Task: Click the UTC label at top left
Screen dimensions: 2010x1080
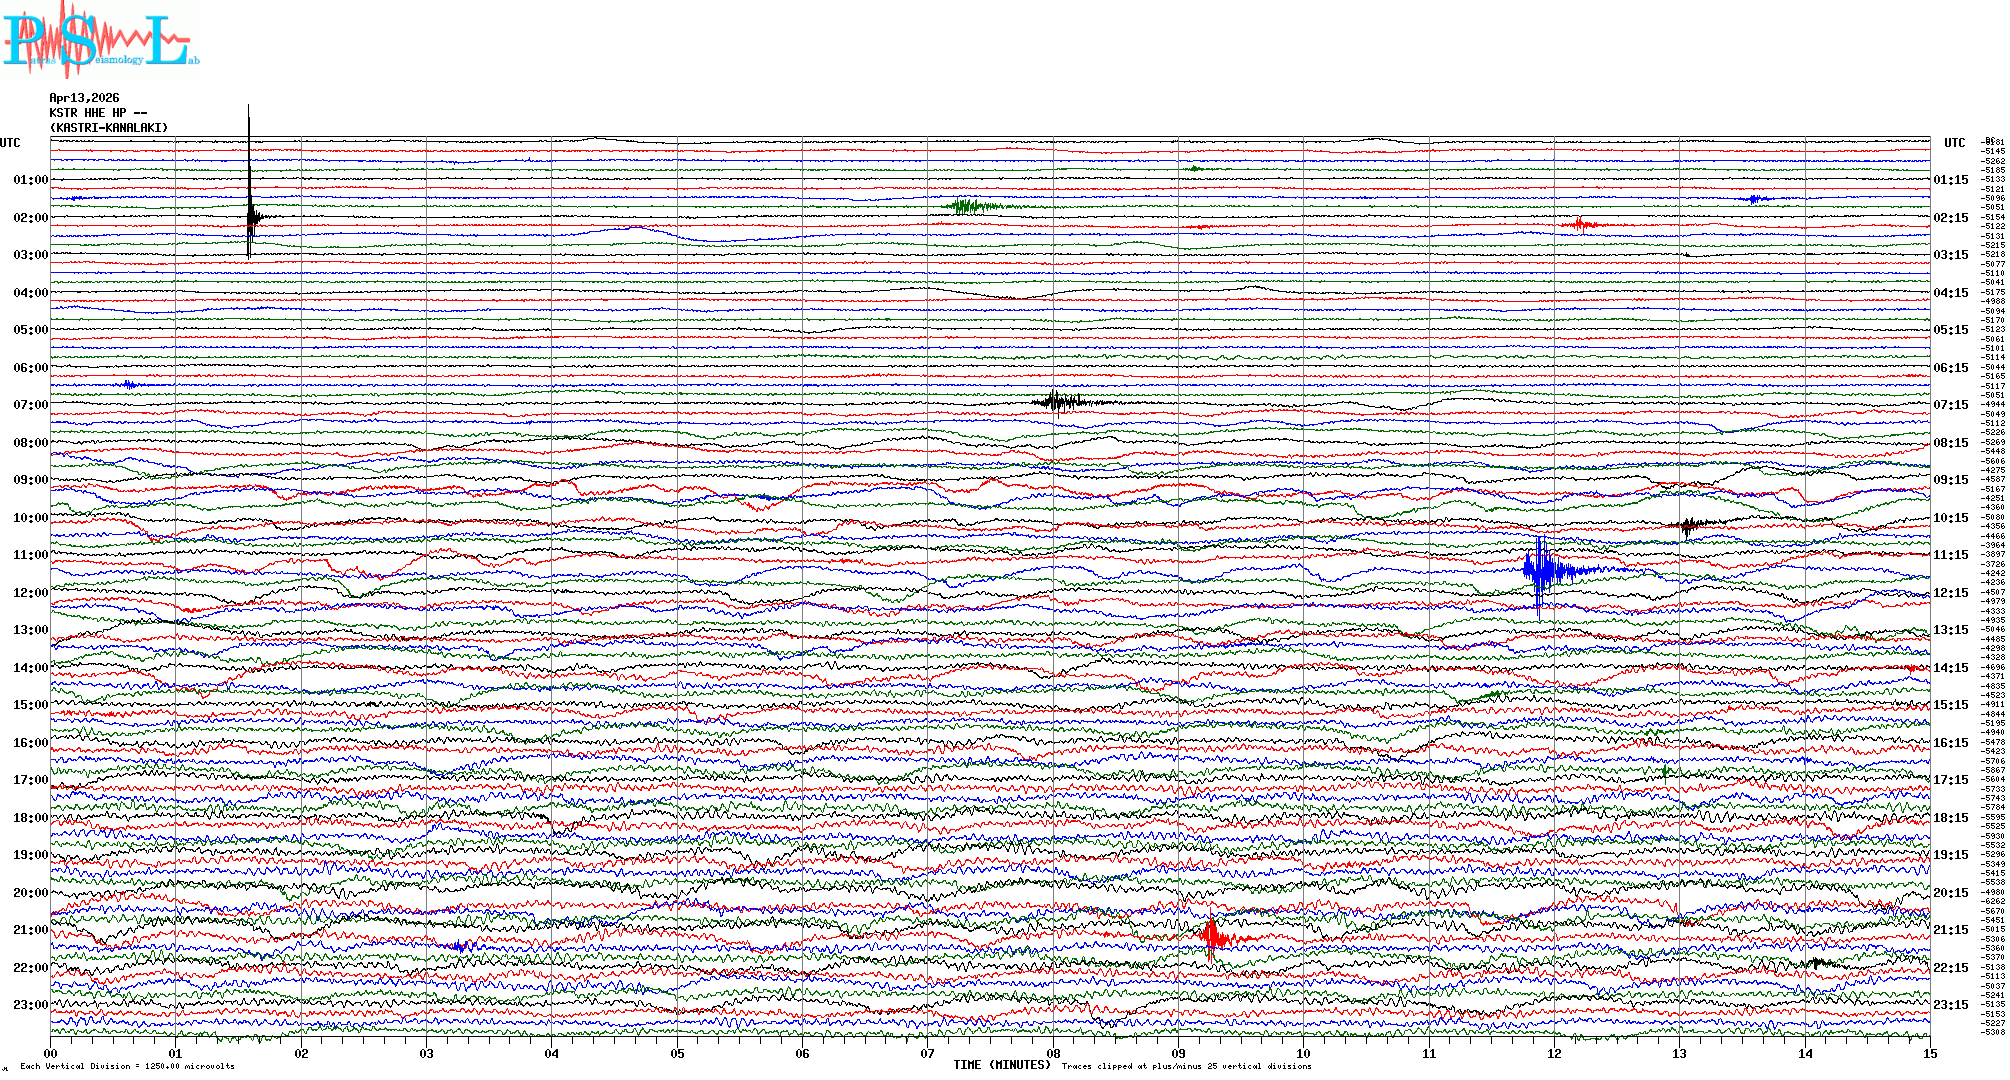Action: point(10,143)
